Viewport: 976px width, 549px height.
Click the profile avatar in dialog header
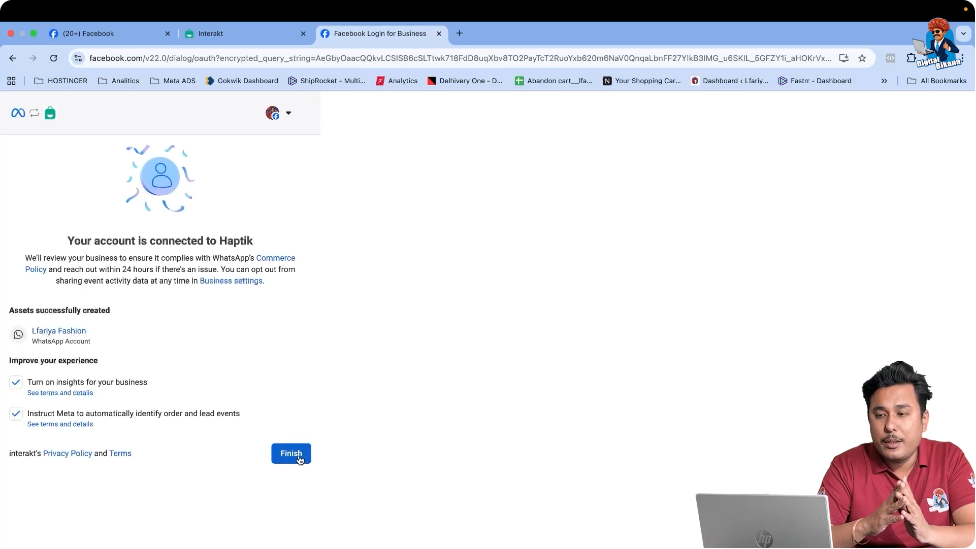[272, 113]
